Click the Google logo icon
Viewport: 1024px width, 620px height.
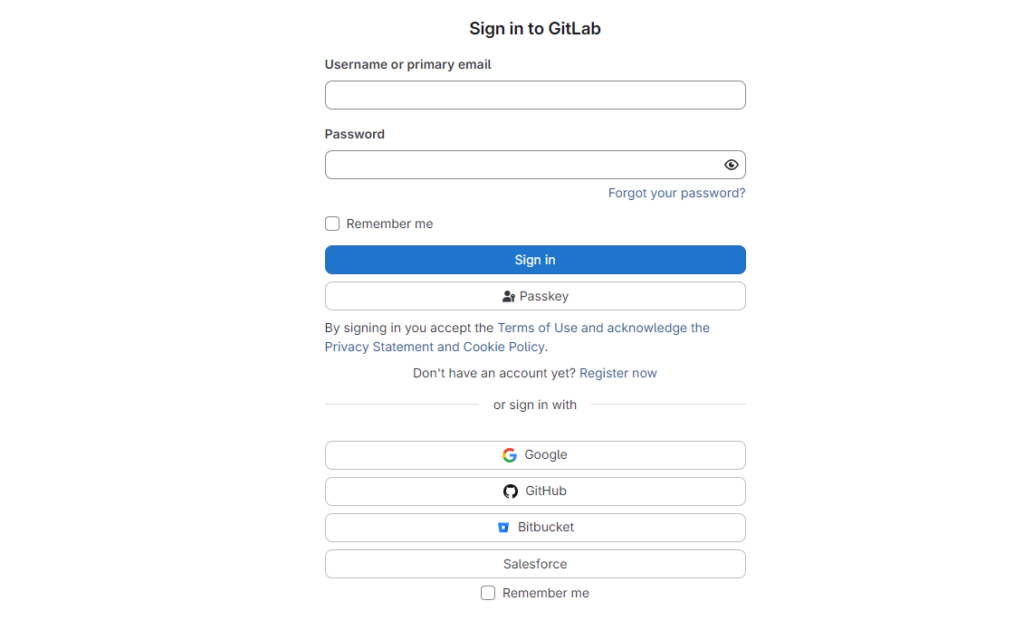(x=510, y=455)
